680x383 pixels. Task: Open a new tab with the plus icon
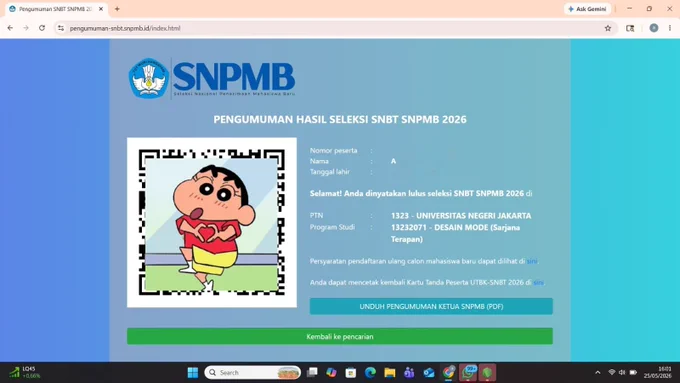(117, 9)
